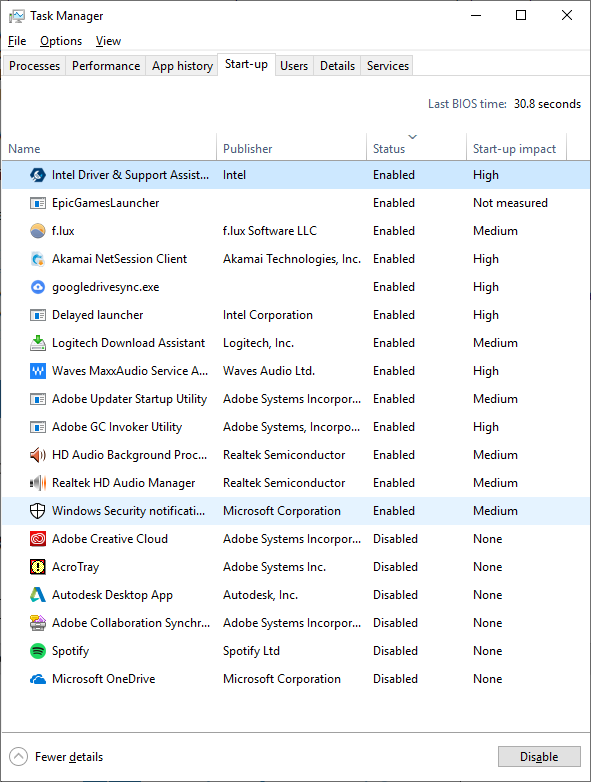Viewport: 591px width, 782px height.
Task: Click the Akamai NetSession Client icon
Action: (x=38, y=259)
